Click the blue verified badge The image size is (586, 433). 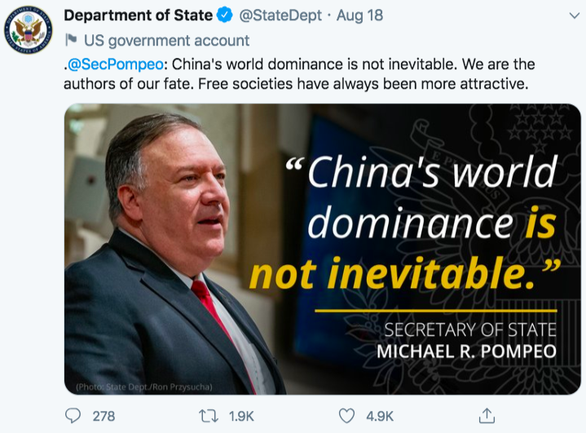[225, 15]
